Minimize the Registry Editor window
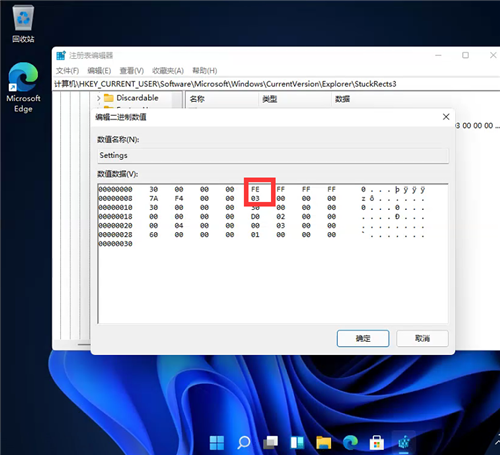The width and height of the screenshot is (500, 455). (x=438, y=55)
